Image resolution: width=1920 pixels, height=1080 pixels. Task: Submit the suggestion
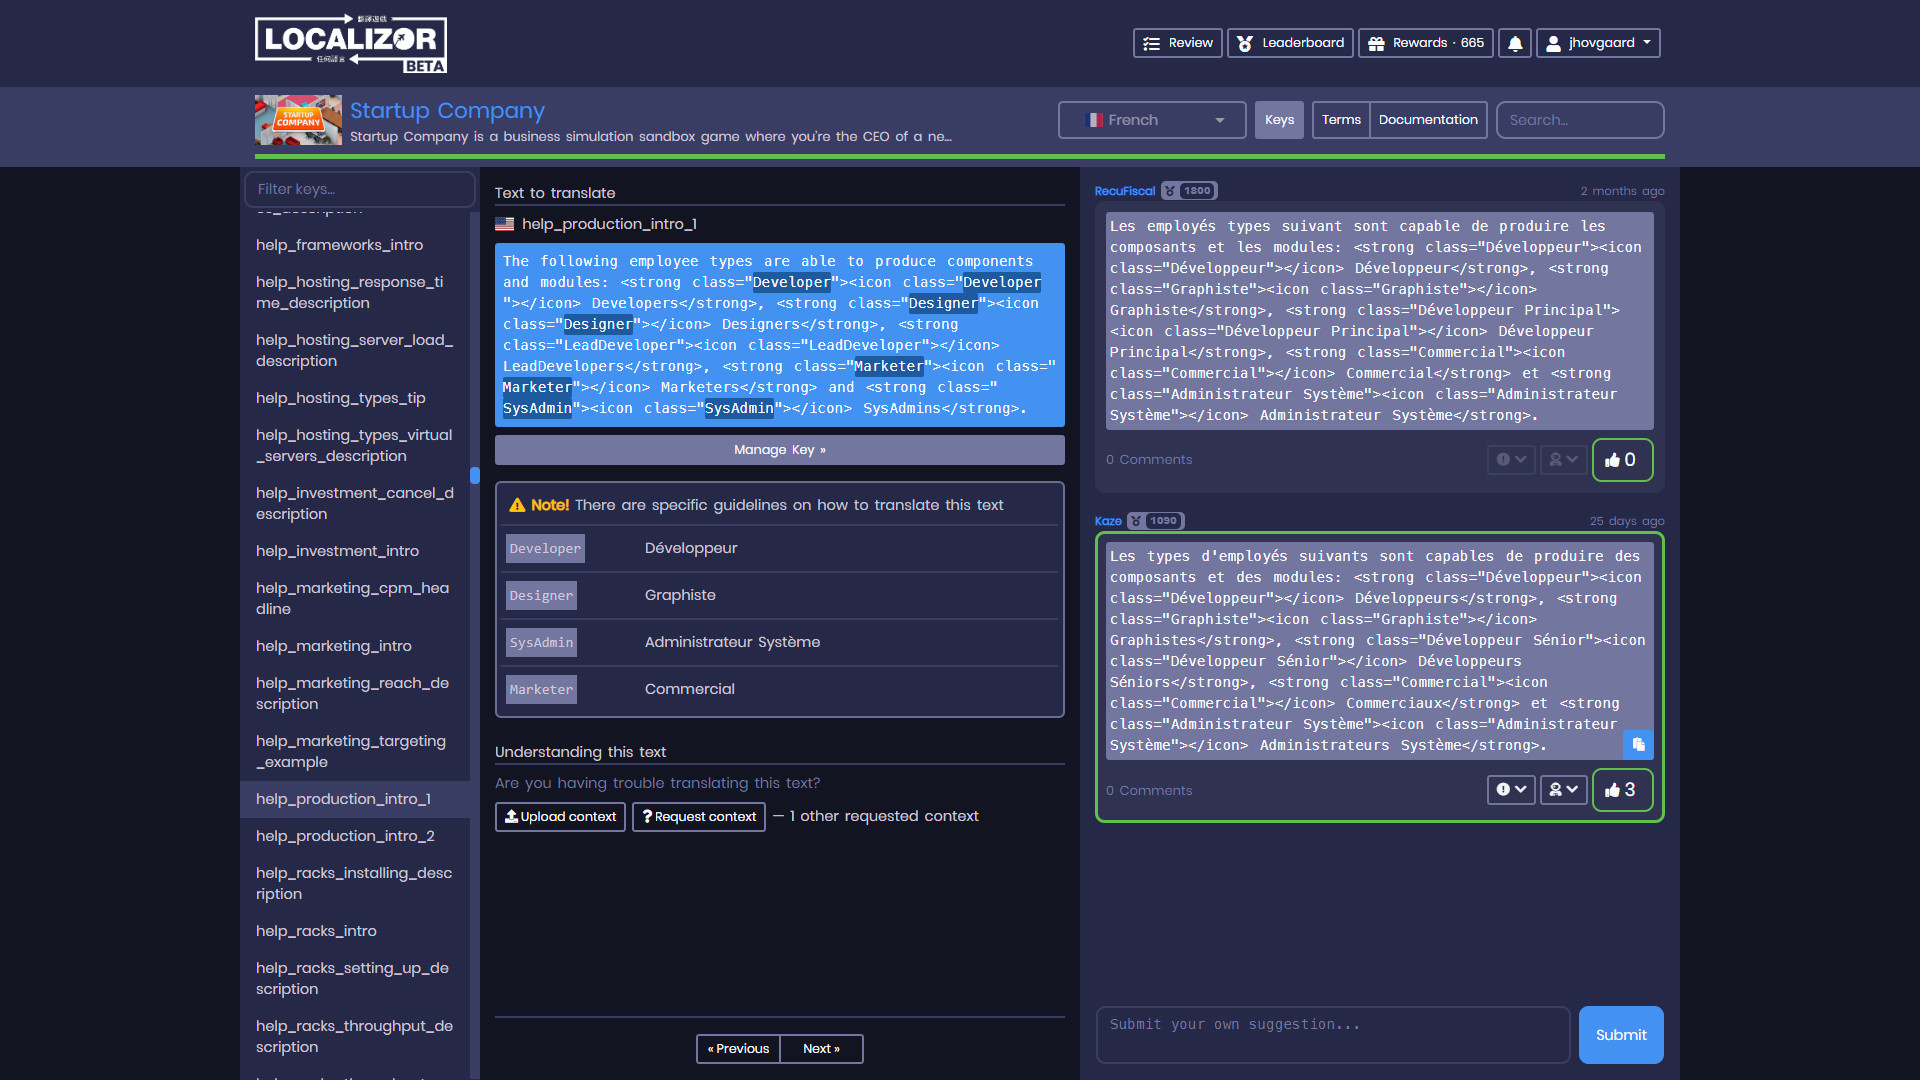(x=1621, y=1035)
